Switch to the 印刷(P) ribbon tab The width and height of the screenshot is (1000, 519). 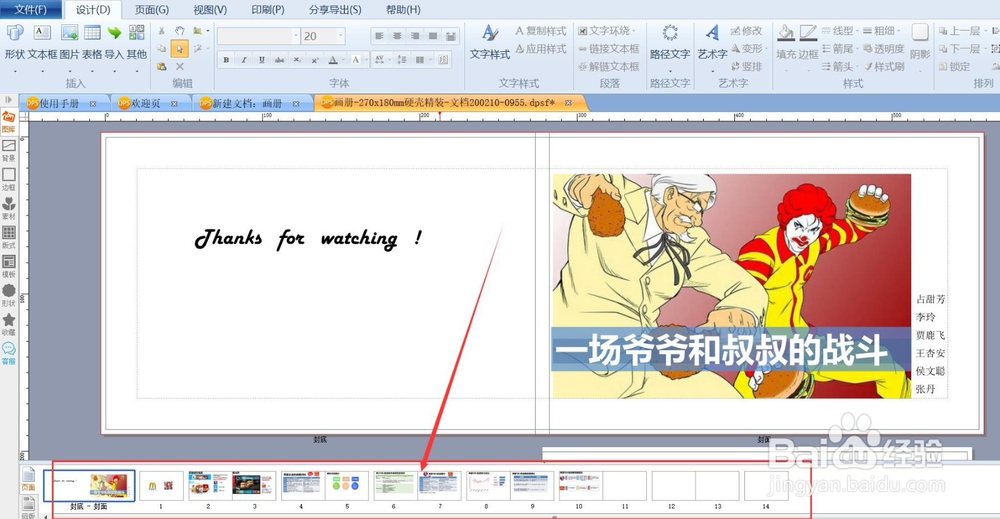point(268,10)
